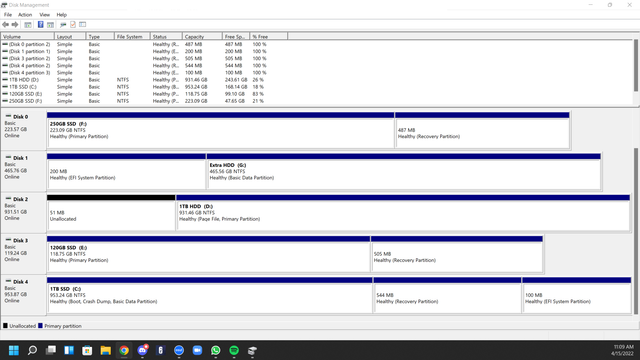Select the 1TB HDD (D:) partition on Disk 2
Screen dimensions: 640x360
click(x=403, y=213)
